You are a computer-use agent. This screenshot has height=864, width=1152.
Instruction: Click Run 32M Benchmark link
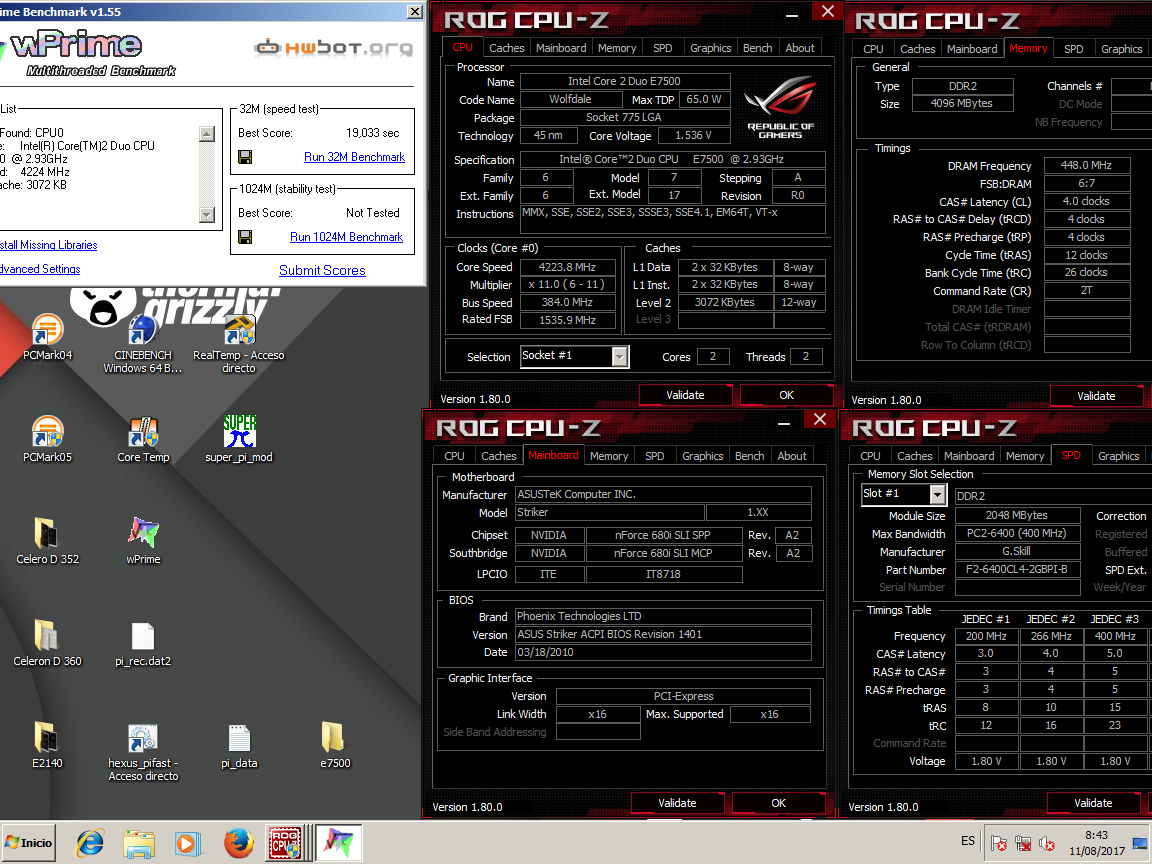pyautogui.click(x=354, y=156)
